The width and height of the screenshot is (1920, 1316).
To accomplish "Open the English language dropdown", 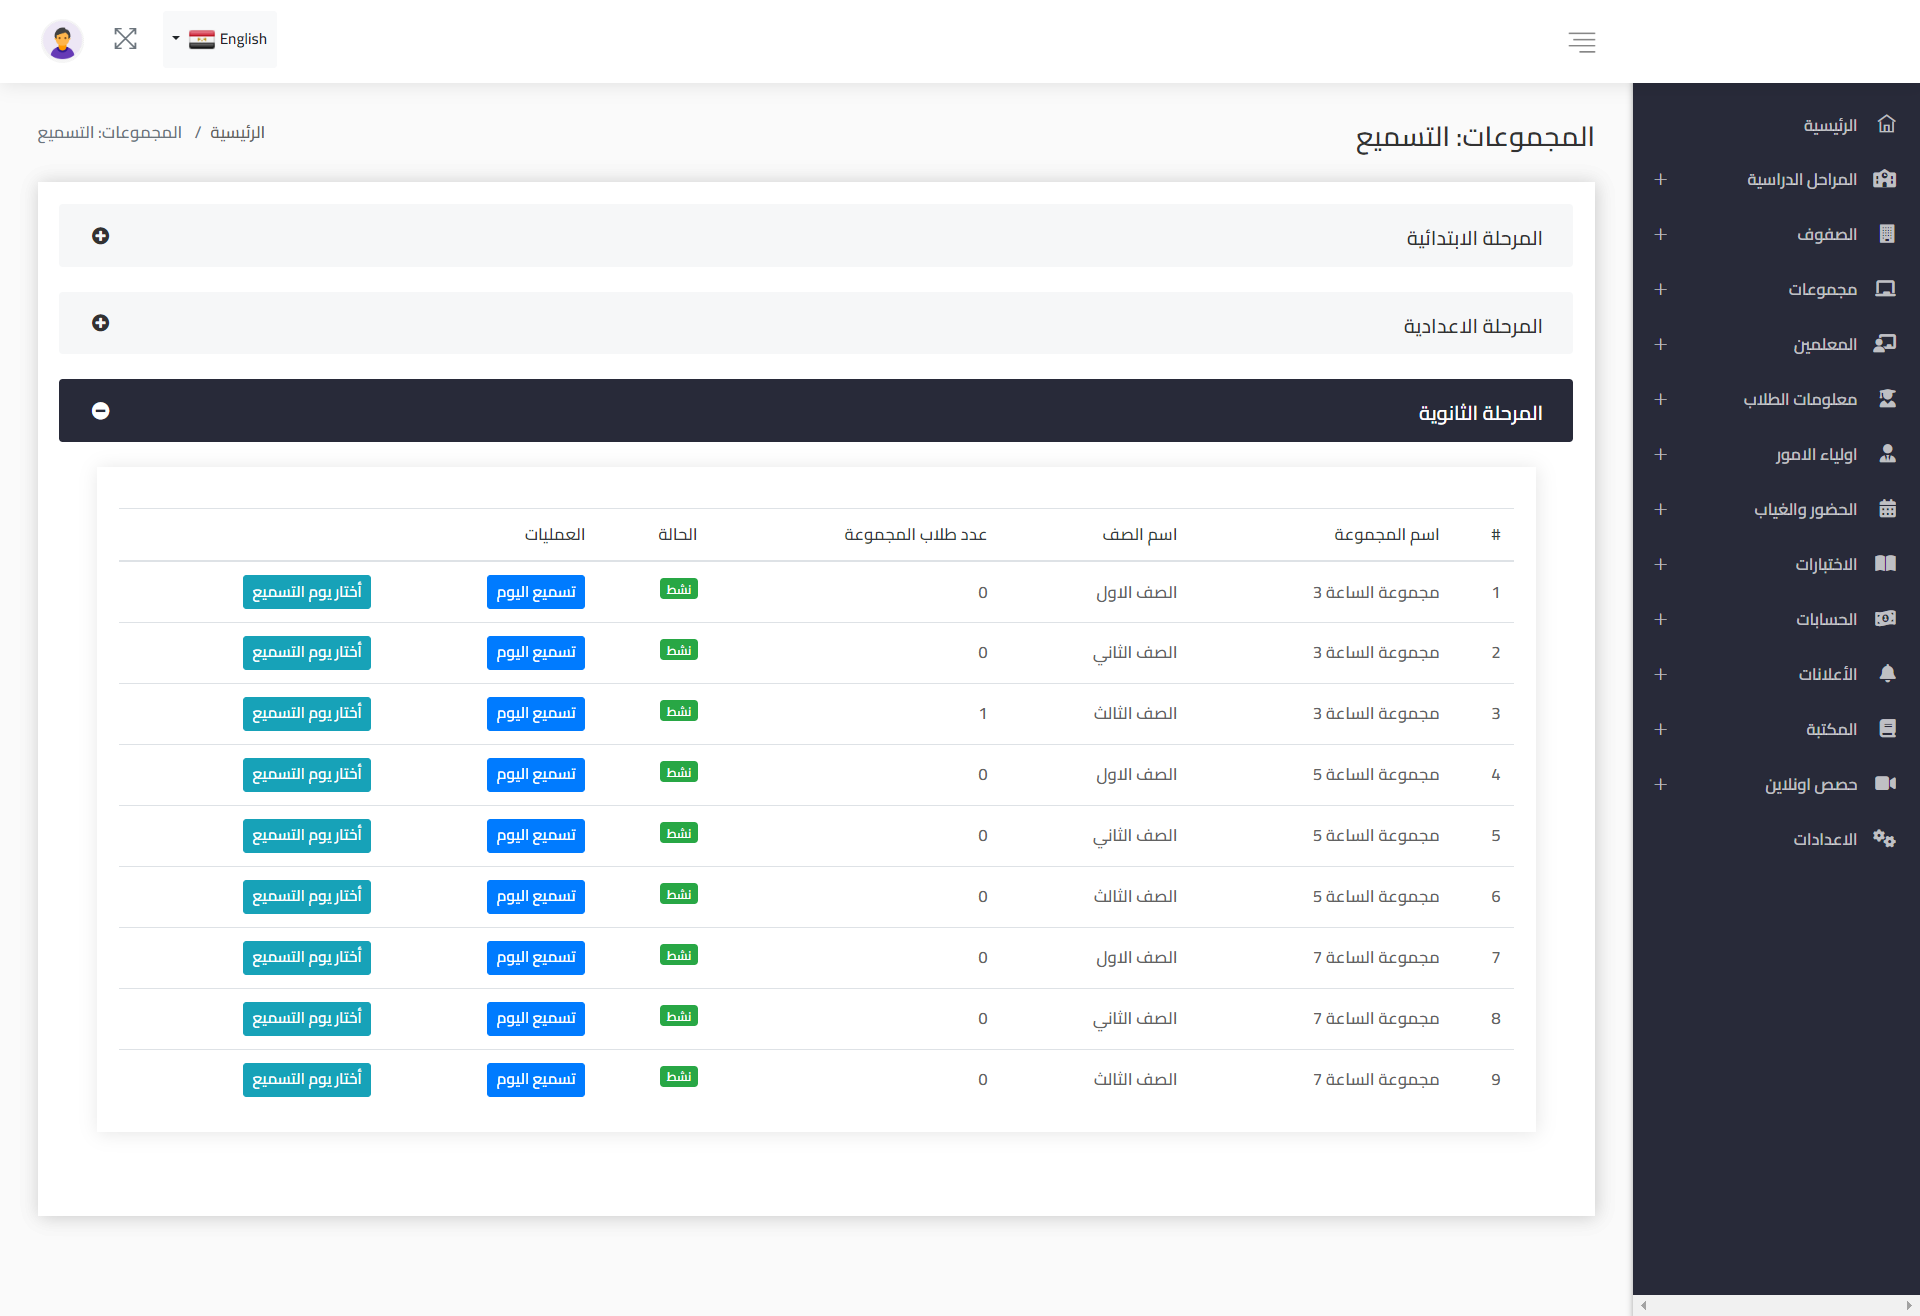I will [x=220, y=39].
